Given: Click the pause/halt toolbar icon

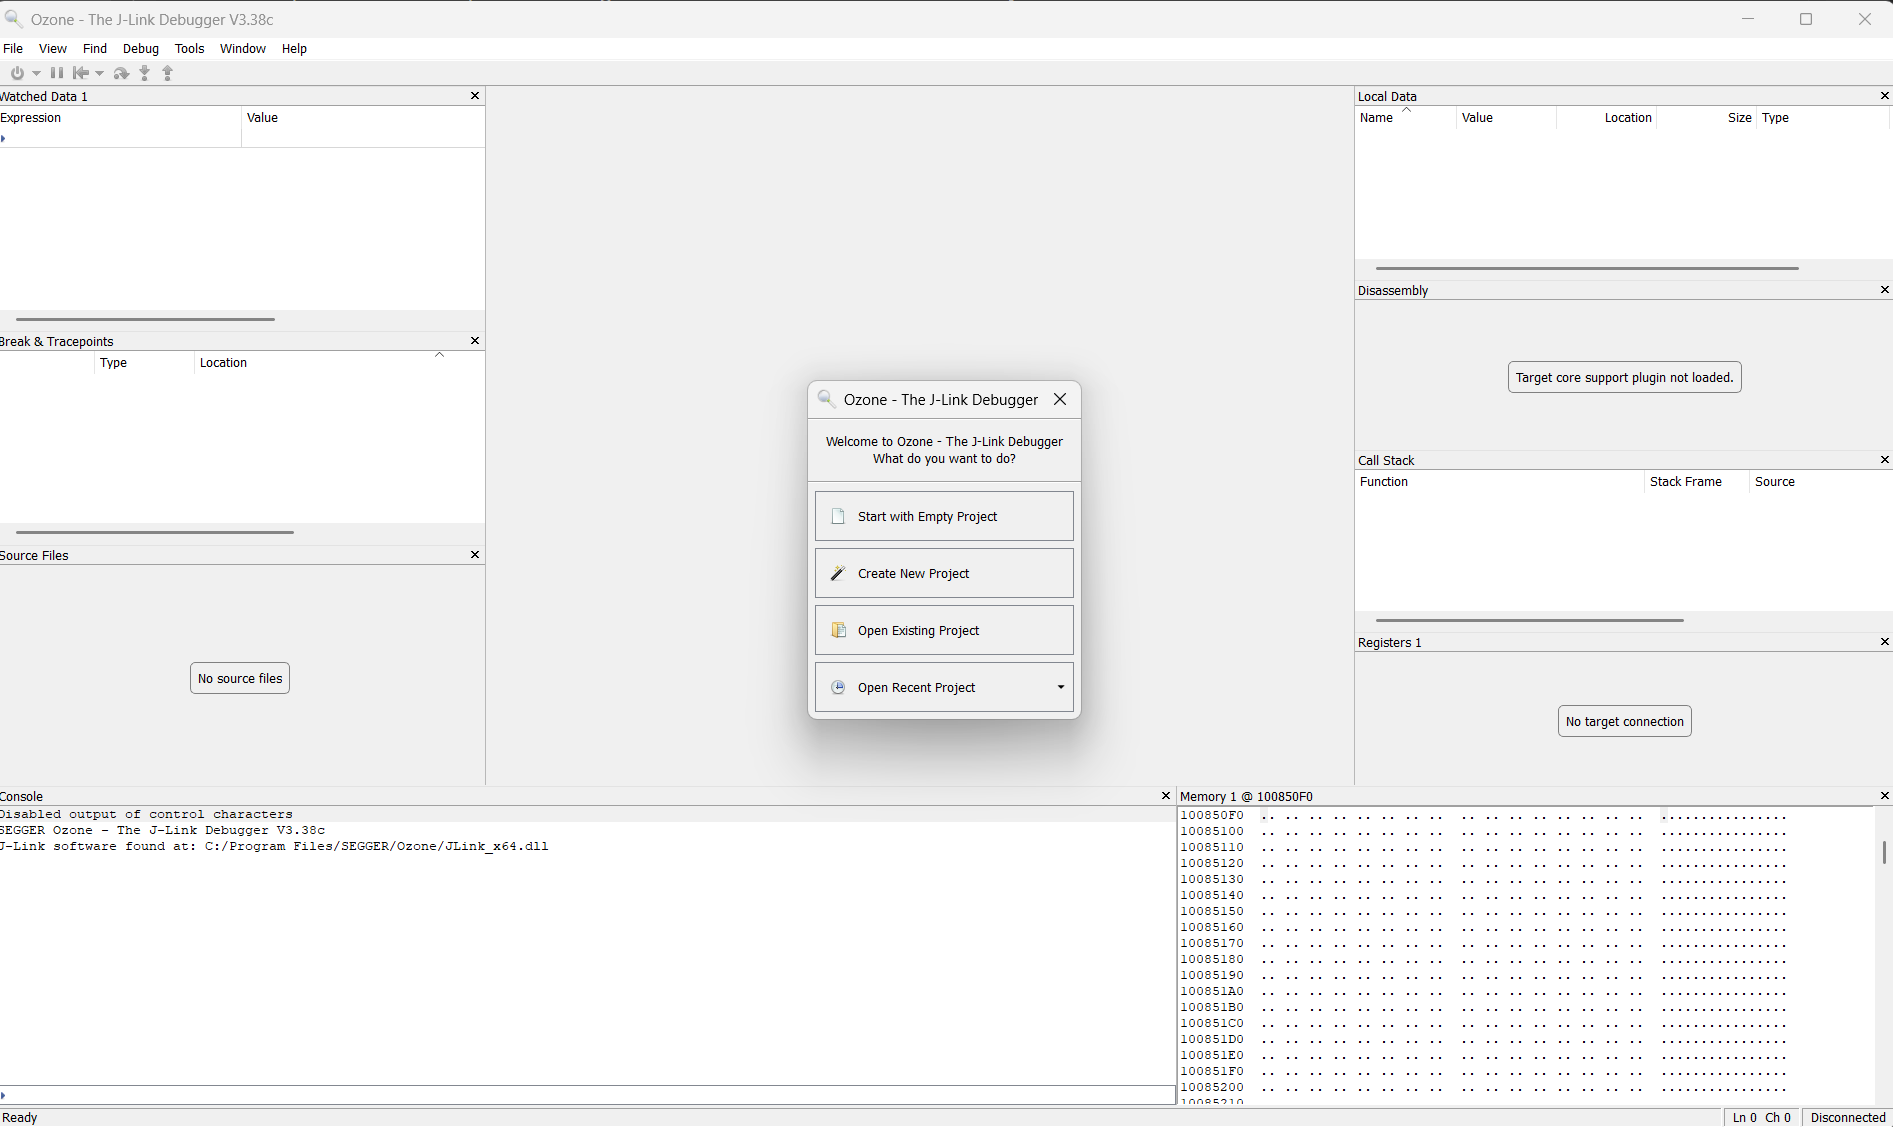Looking at the screenshot, I should 57,73.
